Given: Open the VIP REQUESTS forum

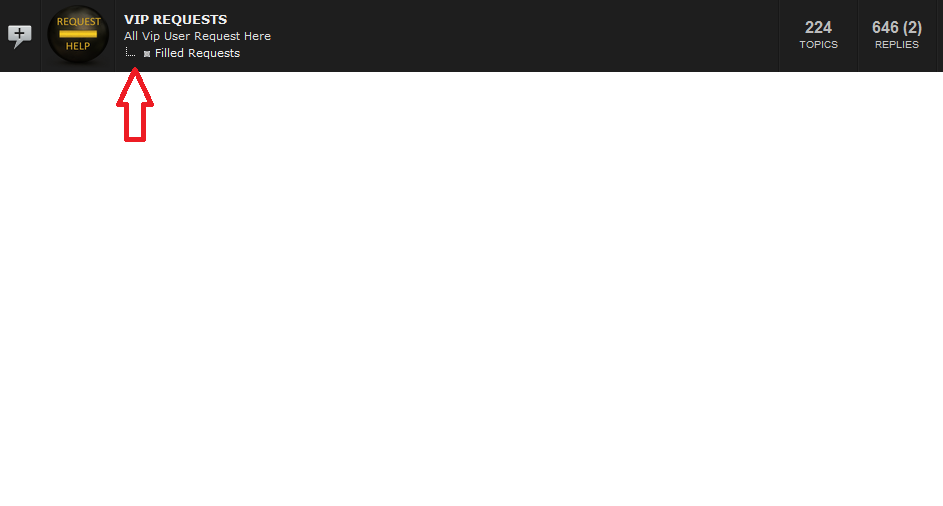Looking at the screenshot, I should pyautogui.click(x=176, y=20).
